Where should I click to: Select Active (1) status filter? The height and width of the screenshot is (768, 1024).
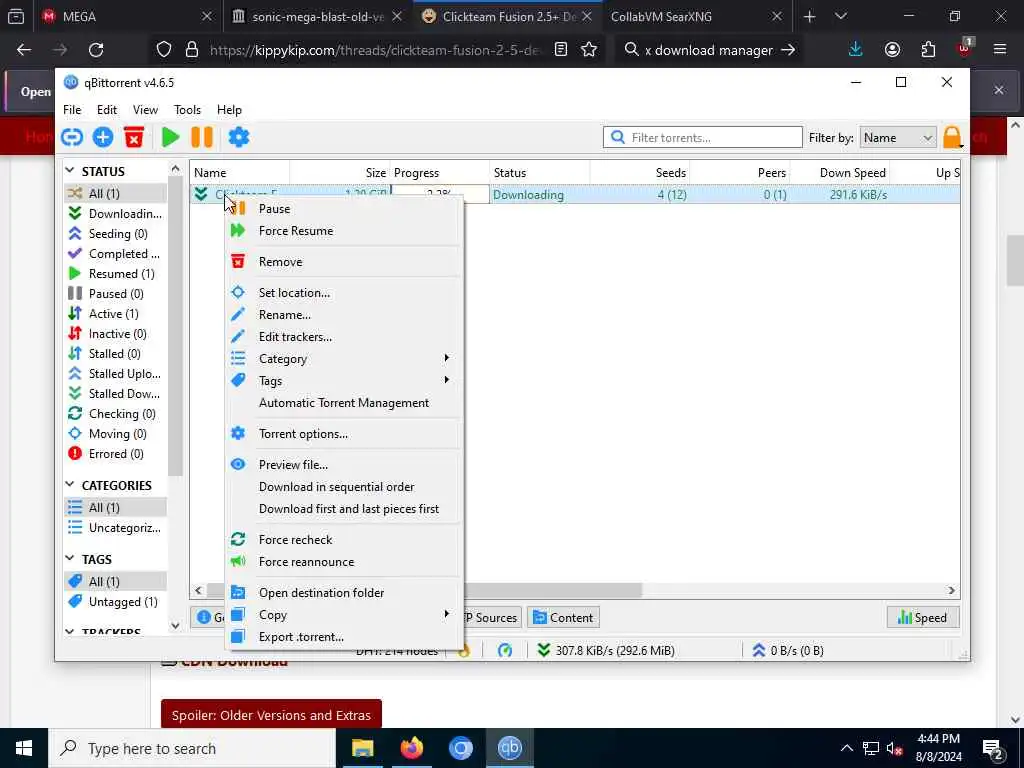coord(116,314)
